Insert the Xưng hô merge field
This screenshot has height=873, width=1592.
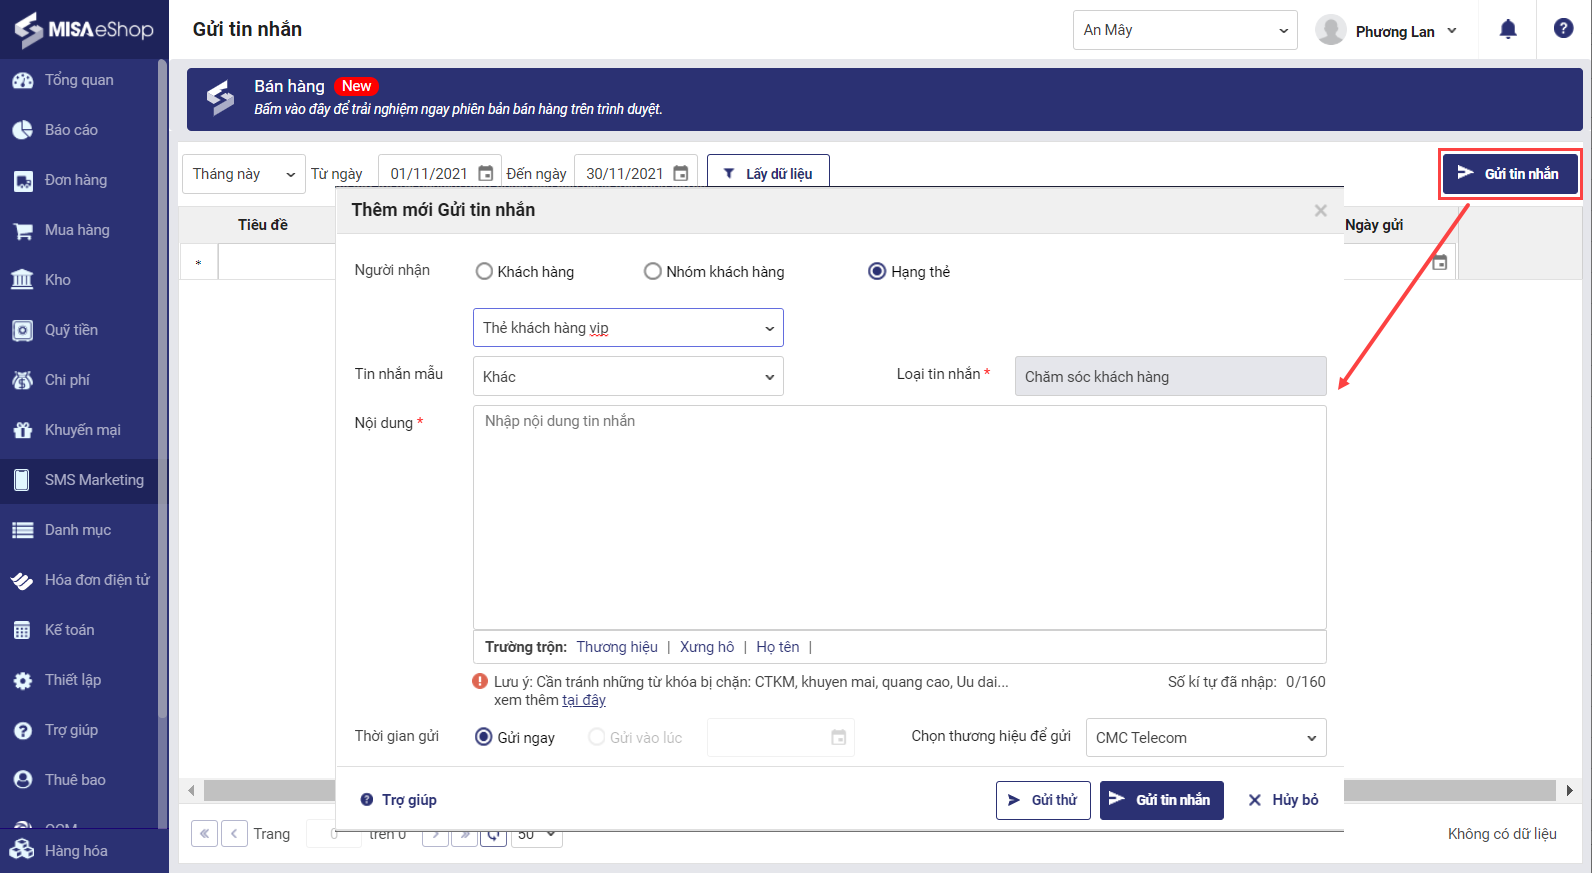[x=707, y=647]
